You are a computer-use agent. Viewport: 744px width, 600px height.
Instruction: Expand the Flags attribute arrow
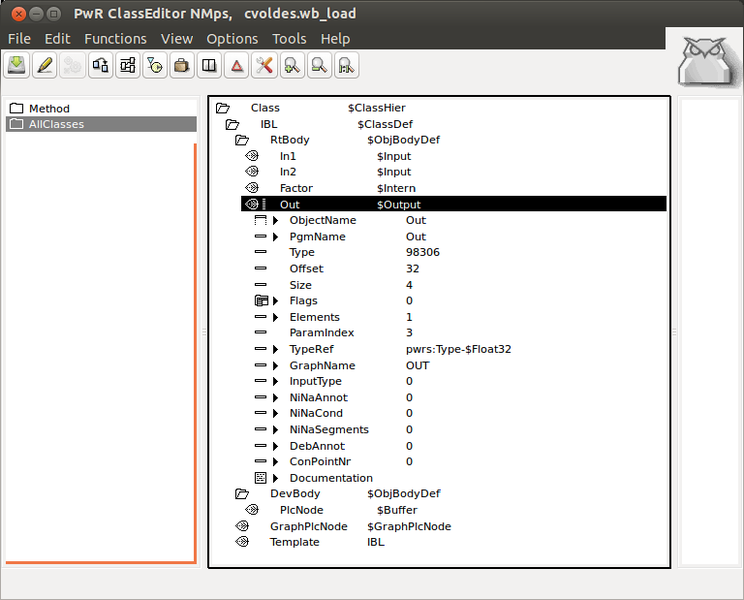coord(276,301)
